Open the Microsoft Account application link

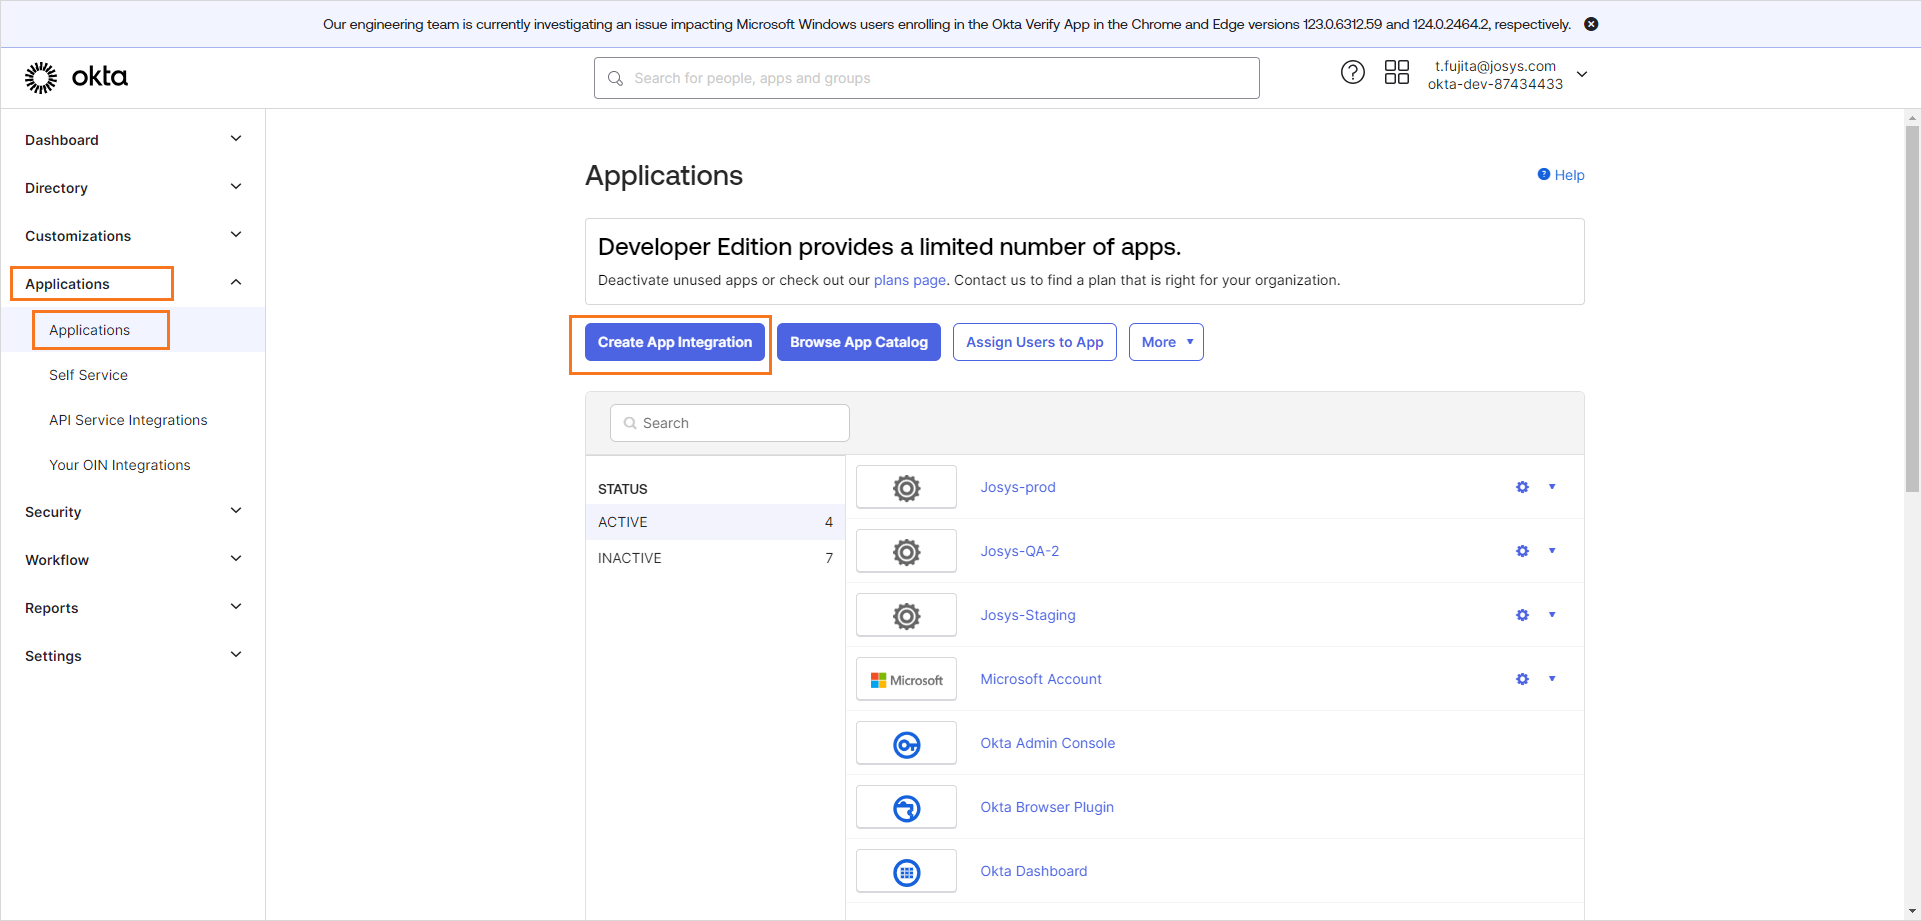(1041, 679)
